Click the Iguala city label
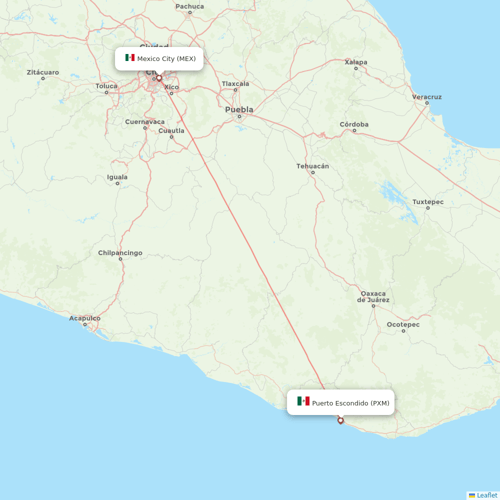Viewport: 500px width, 500px height. tap(117, 177)
